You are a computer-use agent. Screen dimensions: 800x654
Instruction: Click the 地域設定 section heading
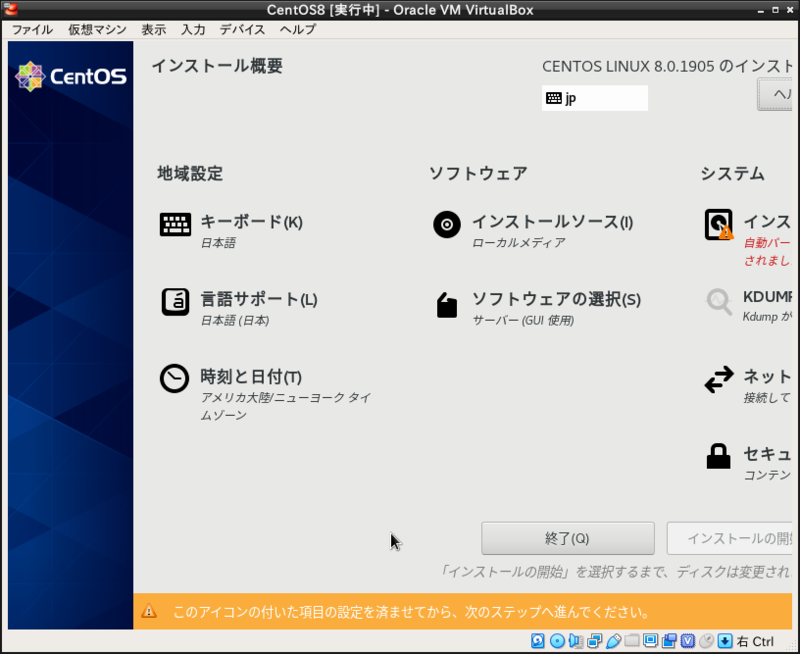(190, 173)
